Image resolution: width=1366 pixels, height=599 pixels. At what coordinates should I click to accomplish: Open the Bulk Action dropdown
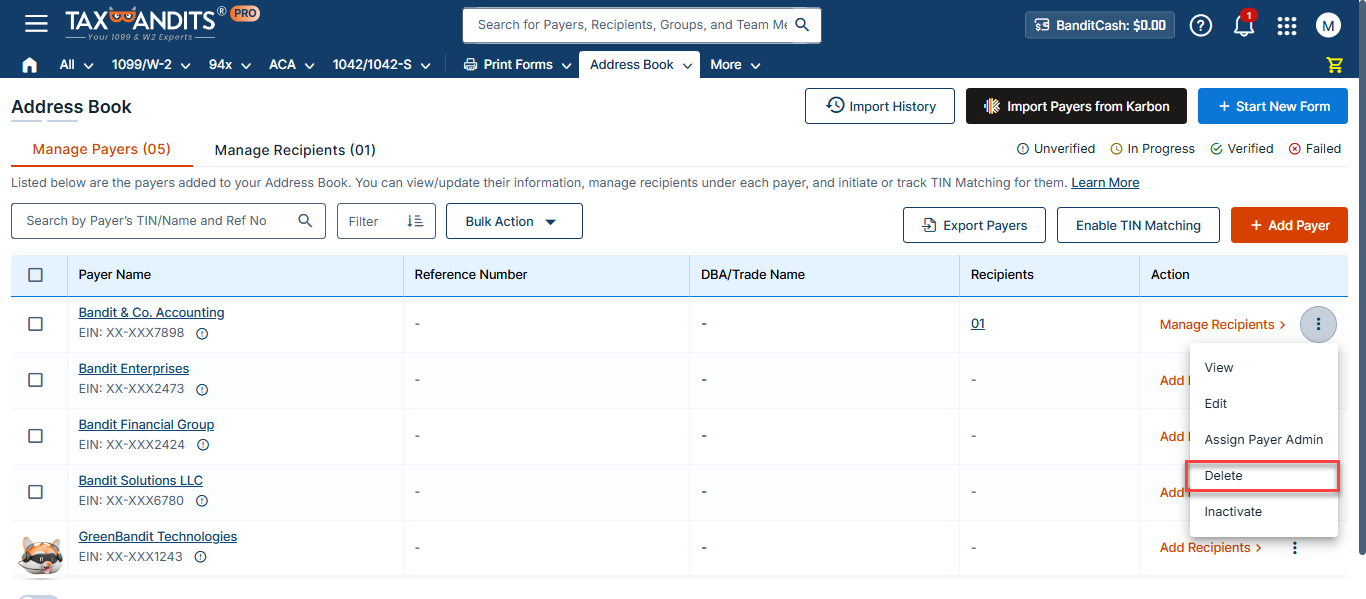coord(514,221)
